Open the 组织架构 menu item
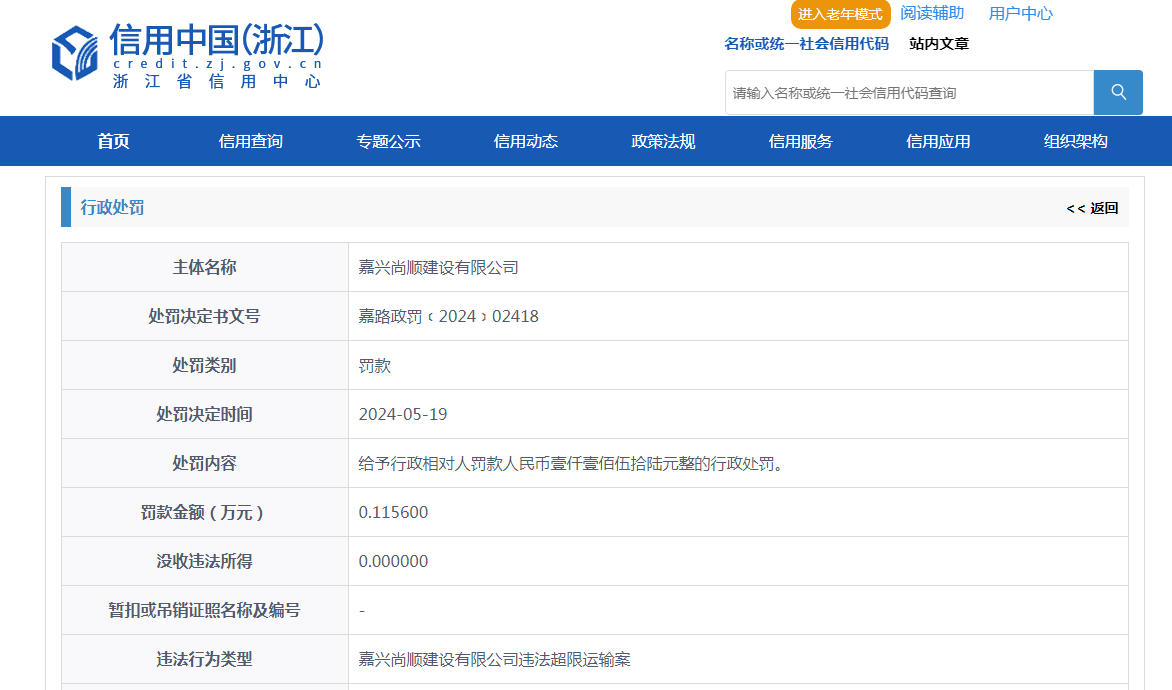 [1075, 142]
